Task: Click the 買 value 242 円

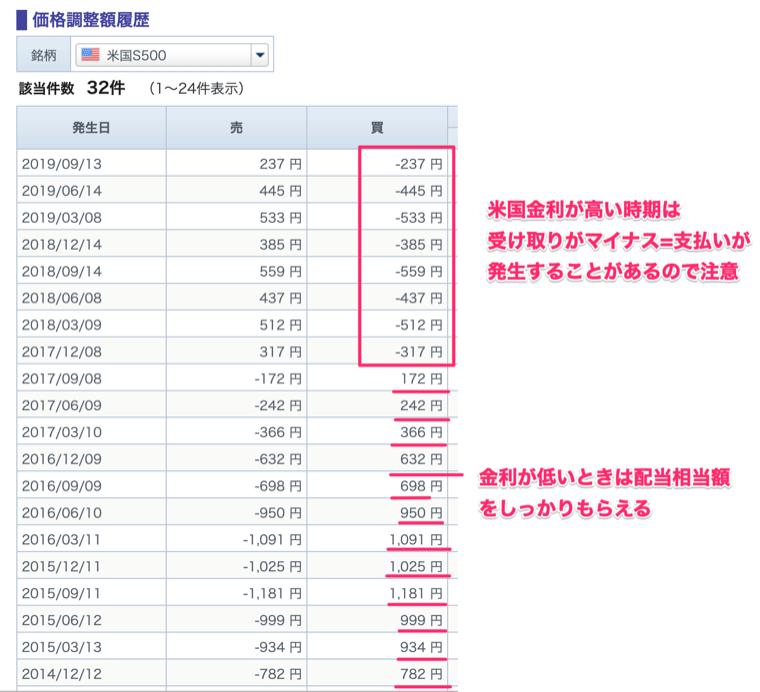Action: [x=421, y=405]
